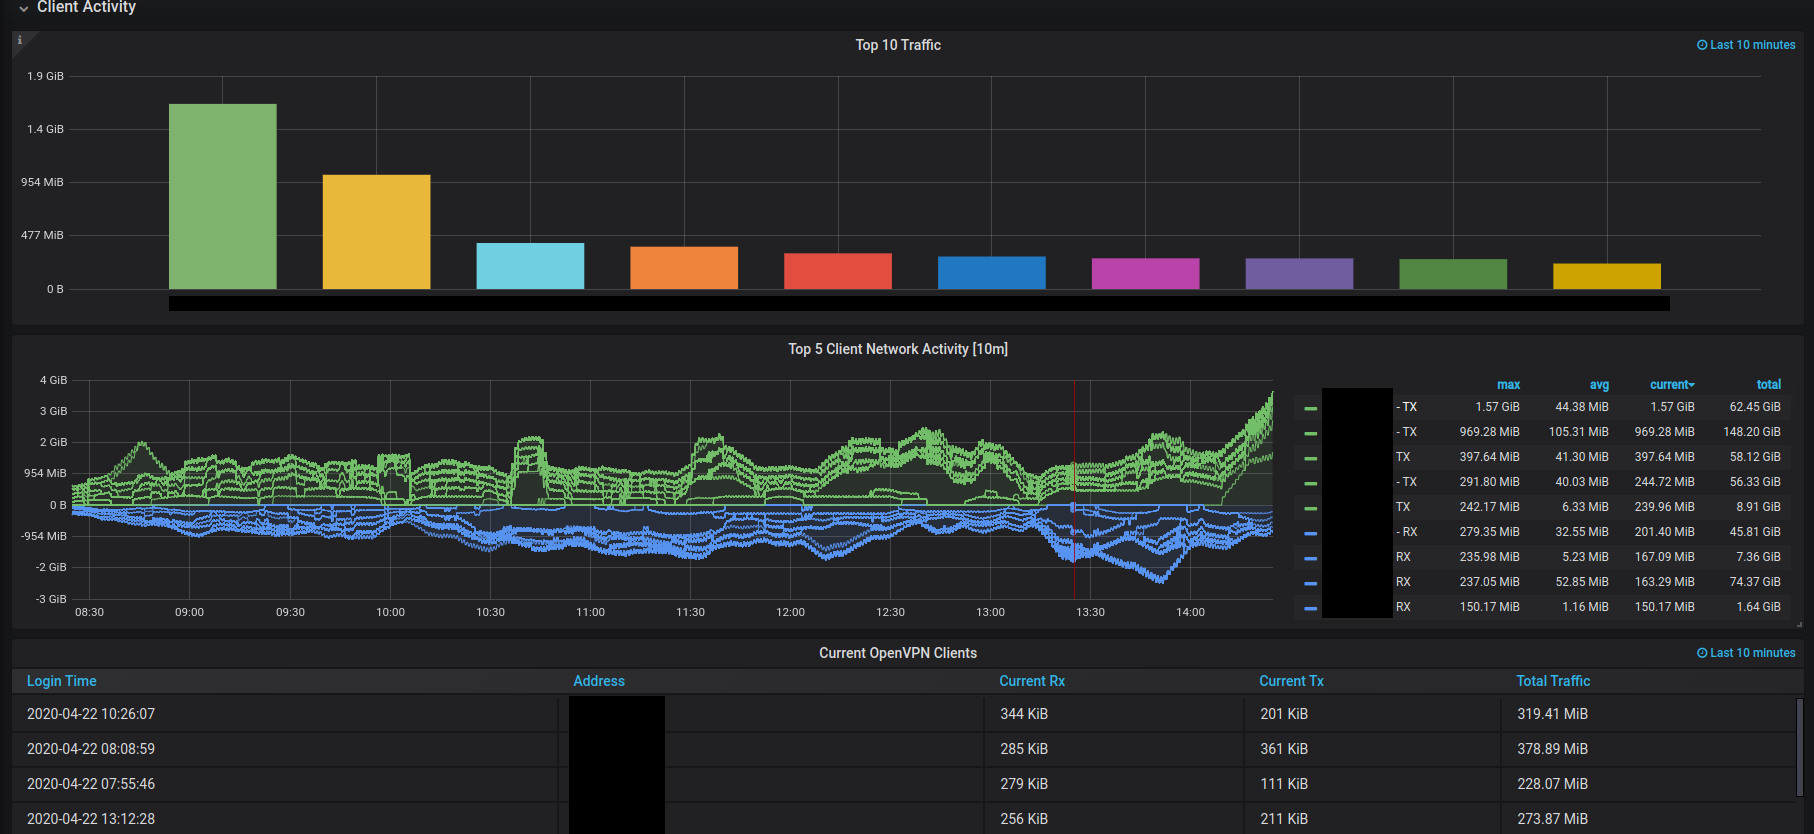Click the Last 10 minutes clock on OpenVPN Clients panel
Viewport: 1814px width, 834px height.
1746,653
